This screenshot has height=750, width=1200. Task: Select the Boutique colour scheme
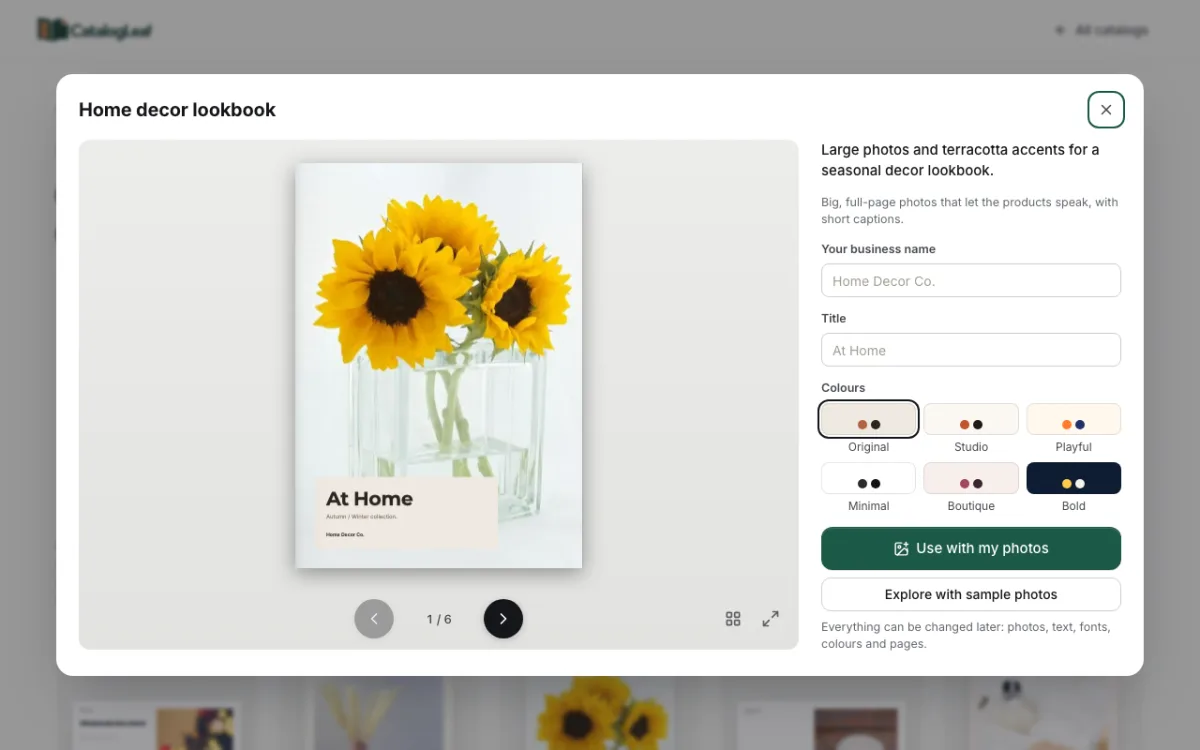pyautogui.click(x=971, y=478)
